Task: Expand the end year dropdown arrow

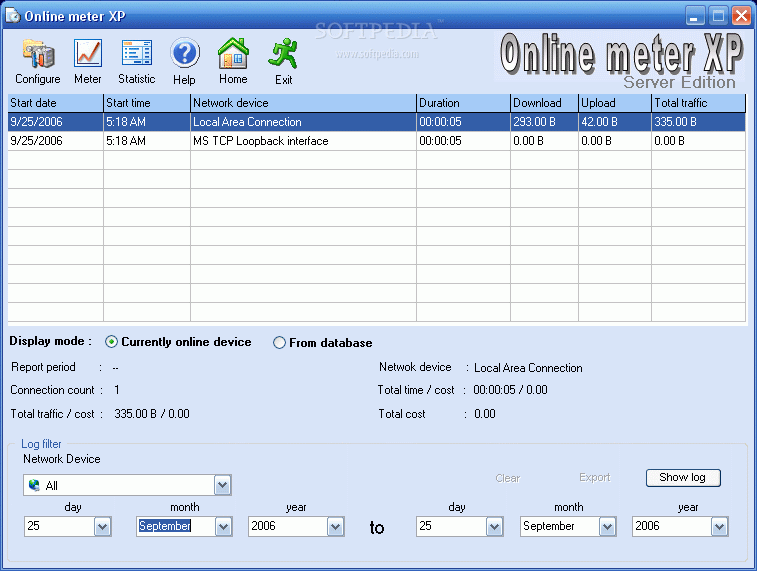Action: point(719,526)
